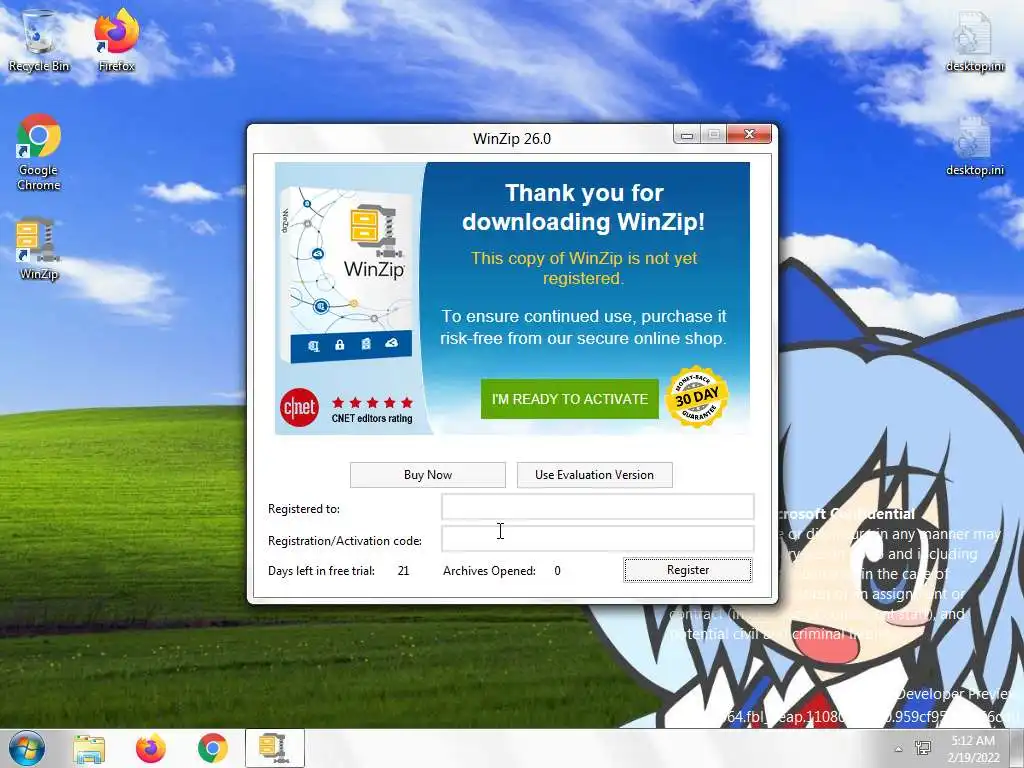Screen dimensions: 1024x768
Task: Select the lower desktop.ini file icon
Action: coord(974,145)
